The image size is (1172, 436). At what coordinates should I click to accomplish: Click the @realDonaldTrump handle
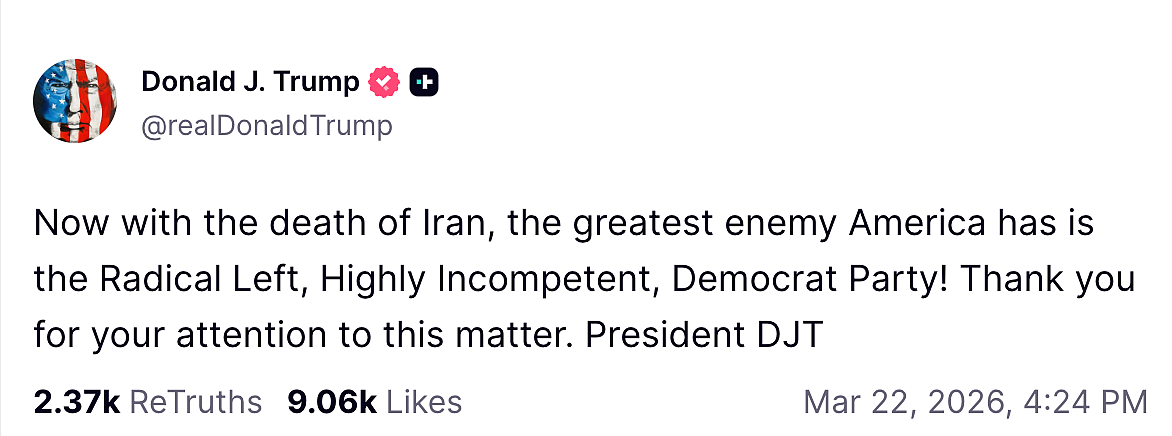[x=267, y=126]
